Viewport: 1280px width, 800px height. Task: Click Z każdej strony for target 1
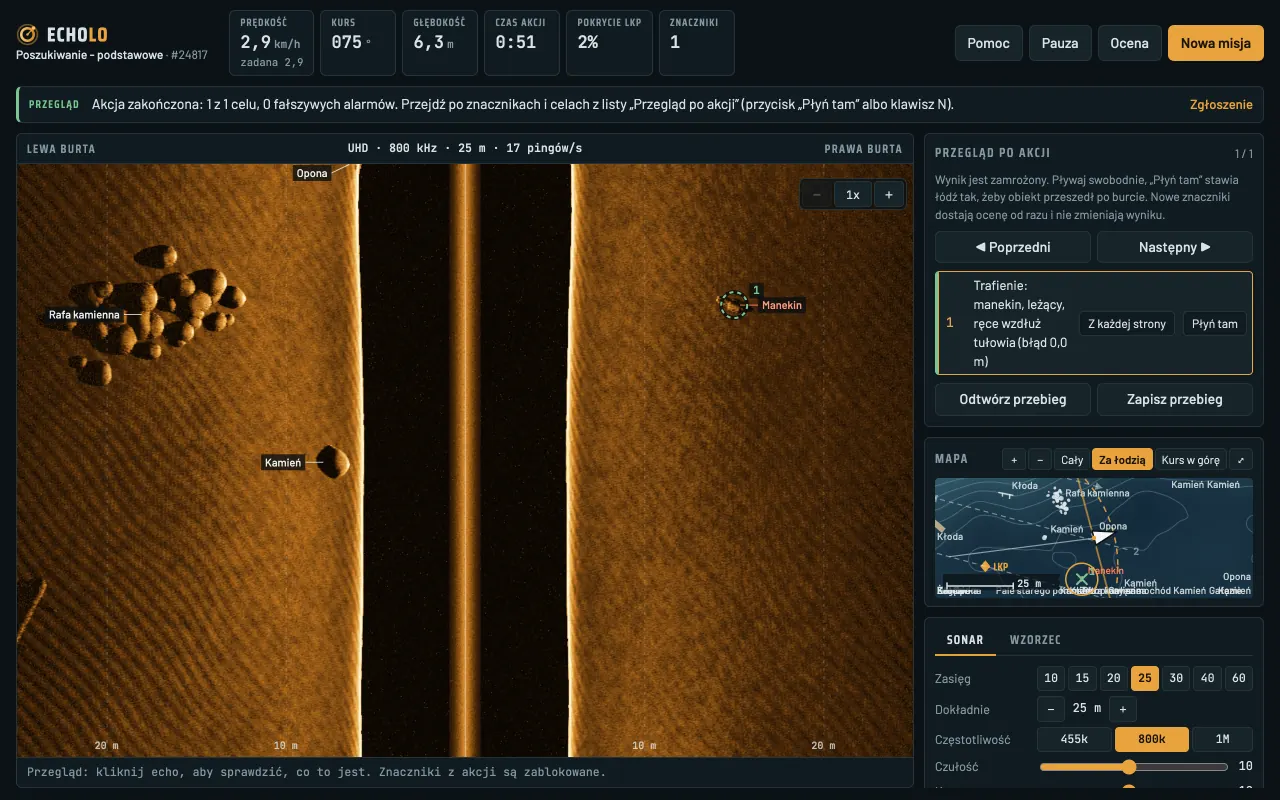pos(1128,324)
